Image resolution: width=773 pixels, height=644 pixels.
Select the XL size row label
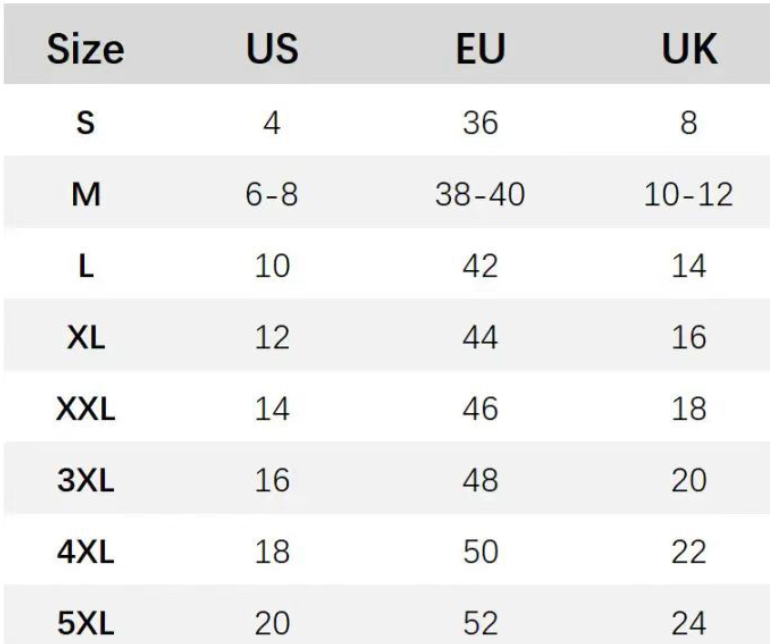(x=86, y=337)
